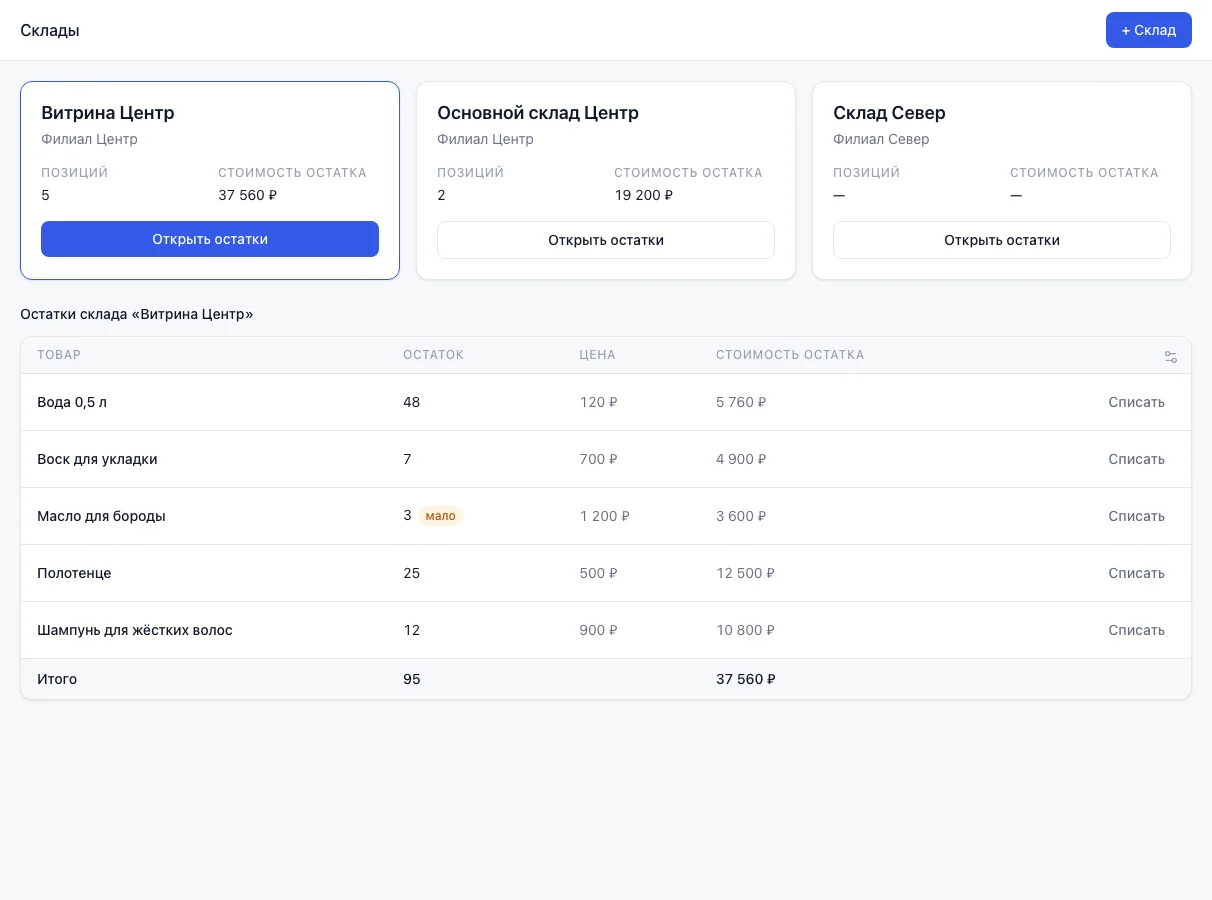
Task: Click the stock quantity 48 cell
Action: pos(411,402)
